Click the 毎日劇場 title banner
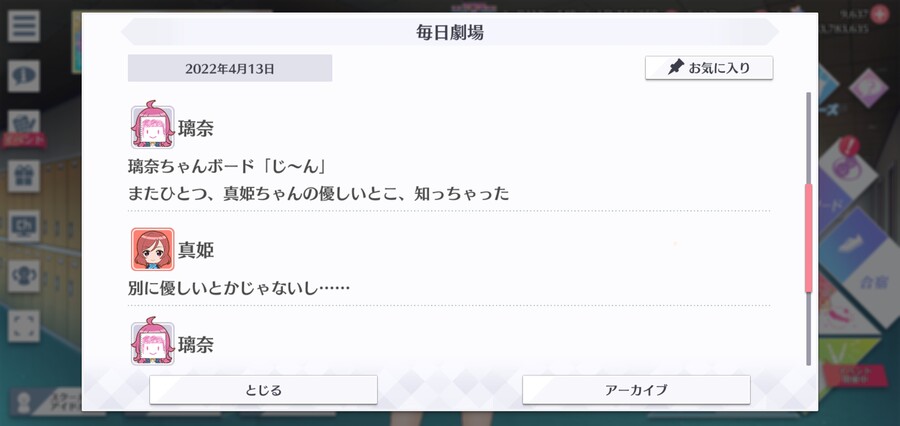Screen dimensions: 900x426 click(x=449, y=32)
